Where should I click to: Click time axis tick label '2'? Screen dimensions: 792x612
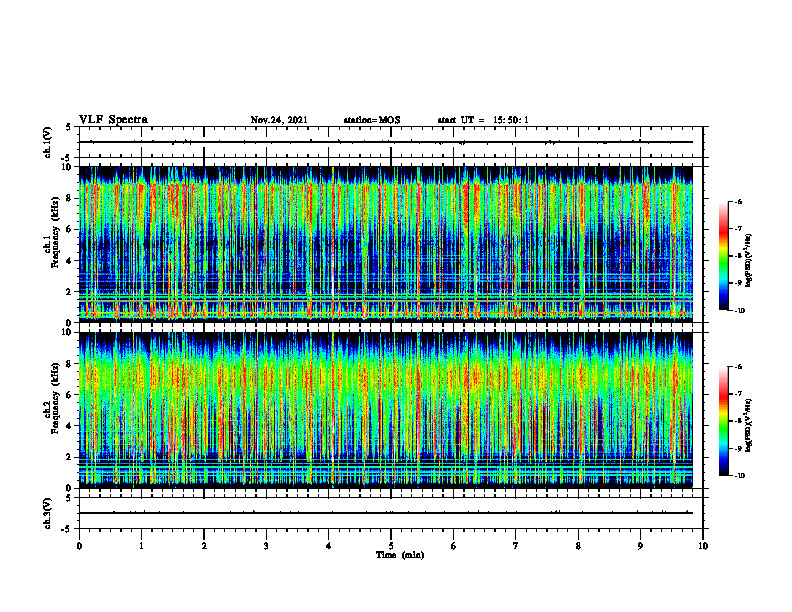[204, 546]
